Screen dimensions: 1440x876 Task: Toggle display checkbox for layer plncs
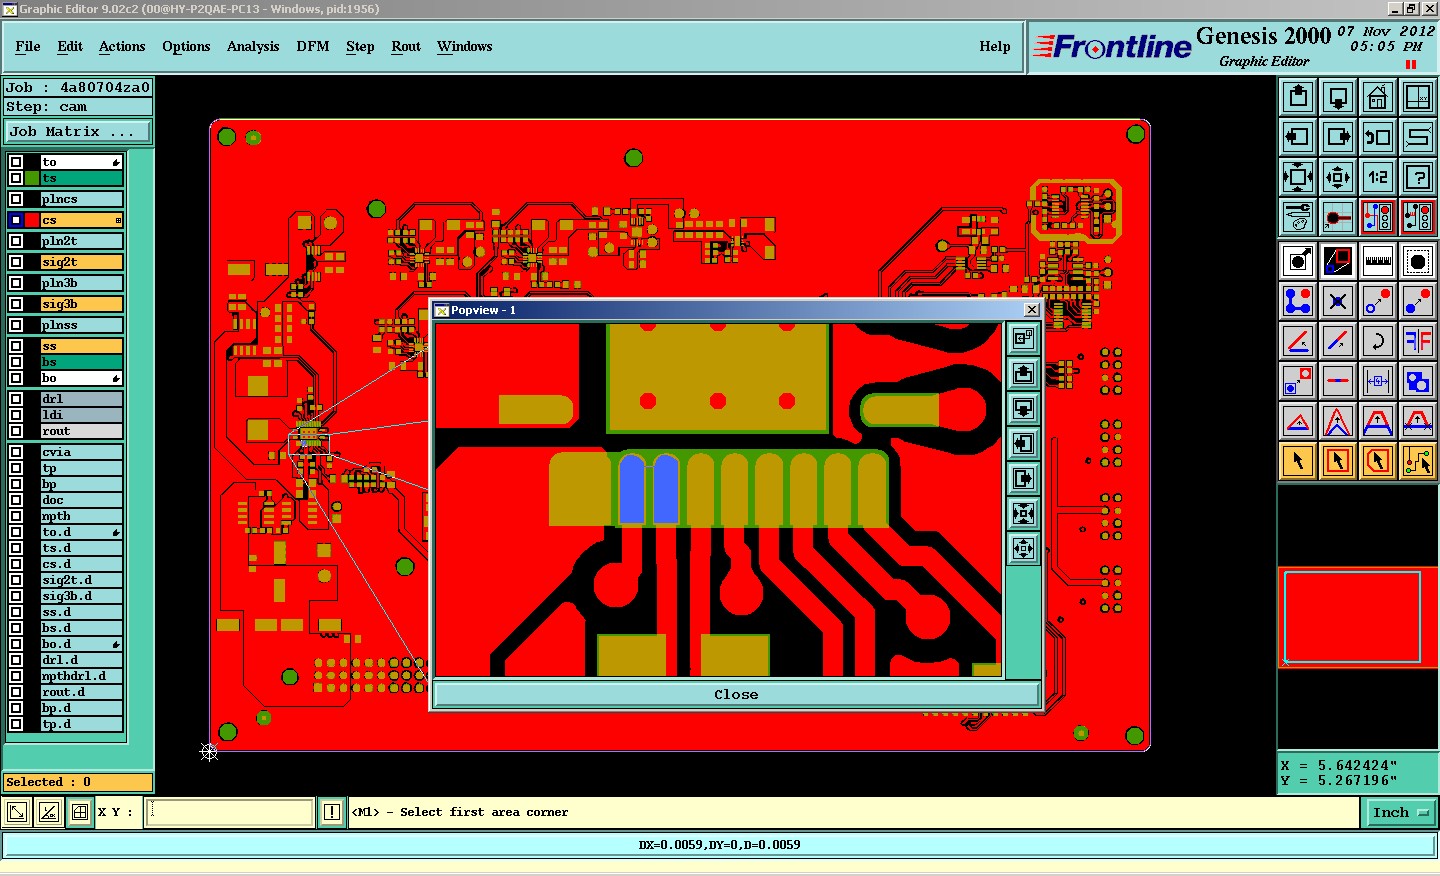(x=16, y=199)
